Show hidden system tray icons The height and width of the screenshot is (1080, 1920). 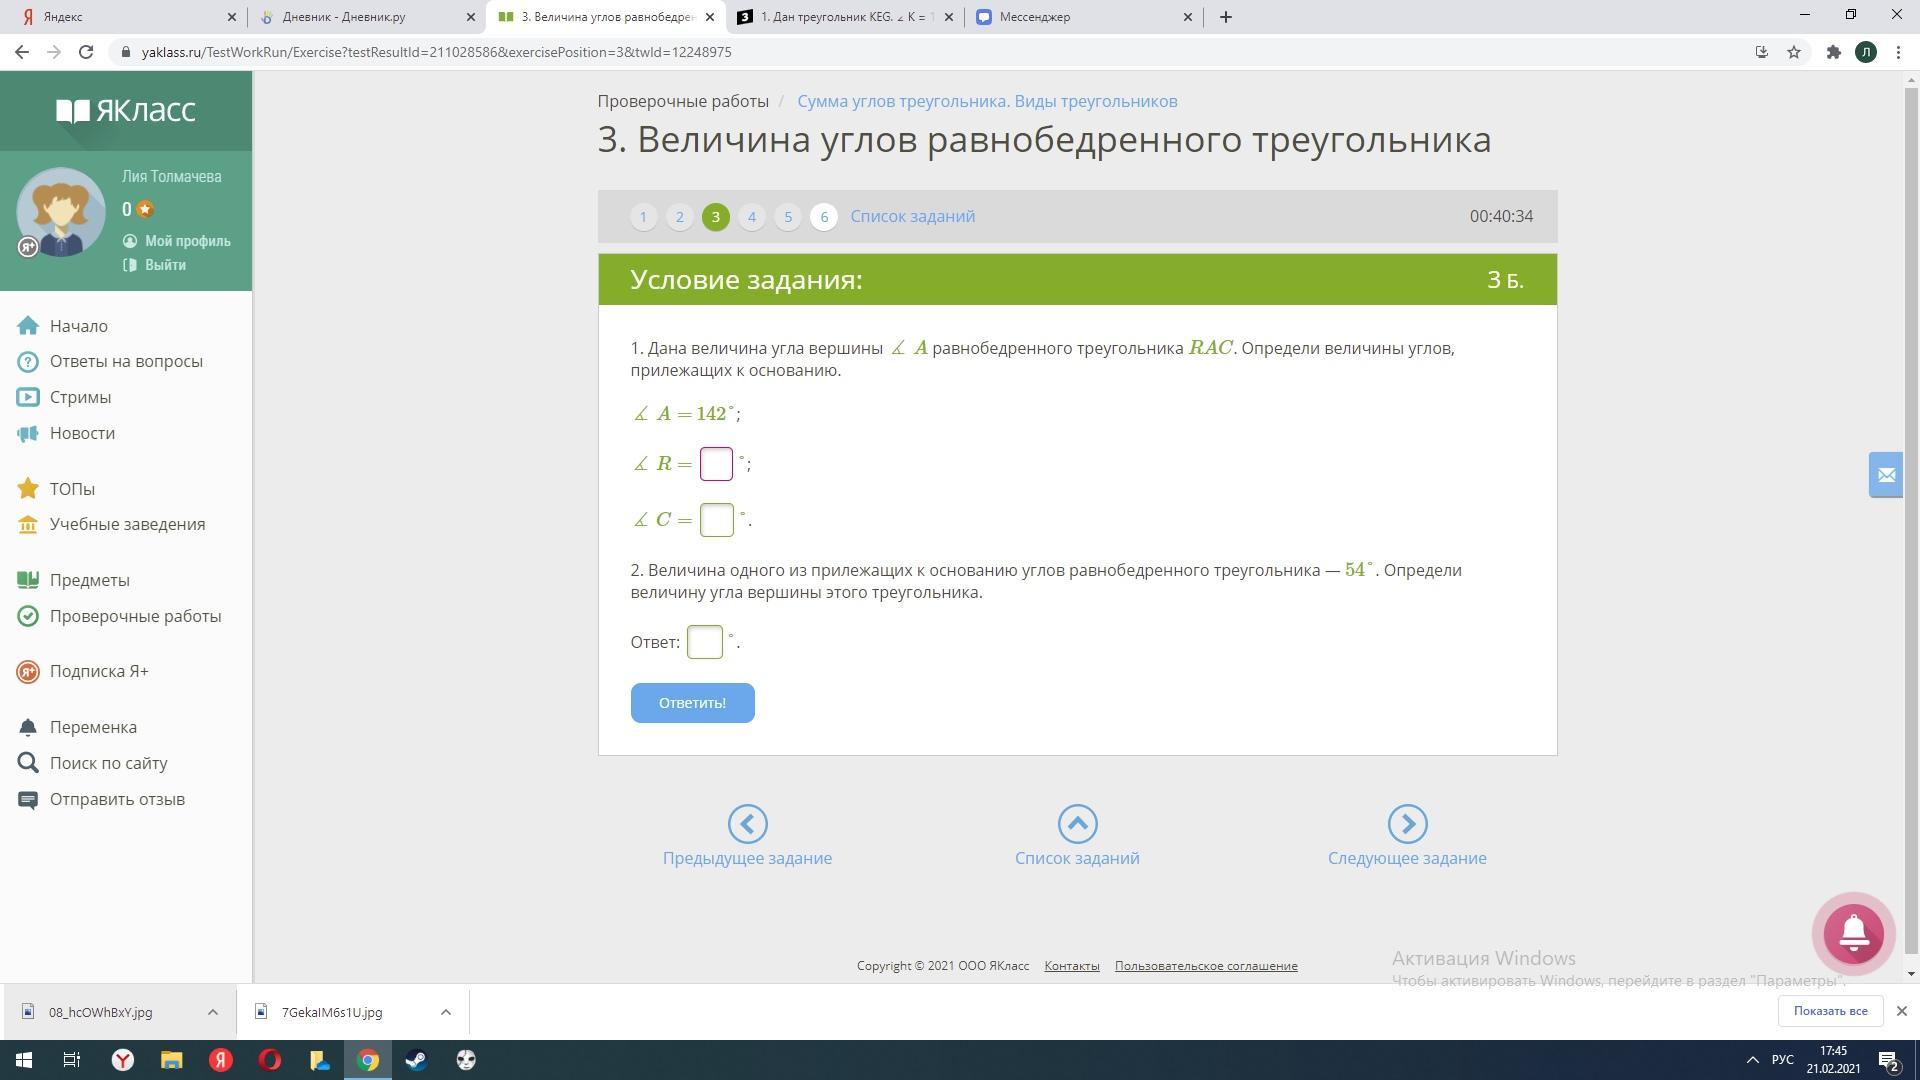click(x=1752, y=1060)
